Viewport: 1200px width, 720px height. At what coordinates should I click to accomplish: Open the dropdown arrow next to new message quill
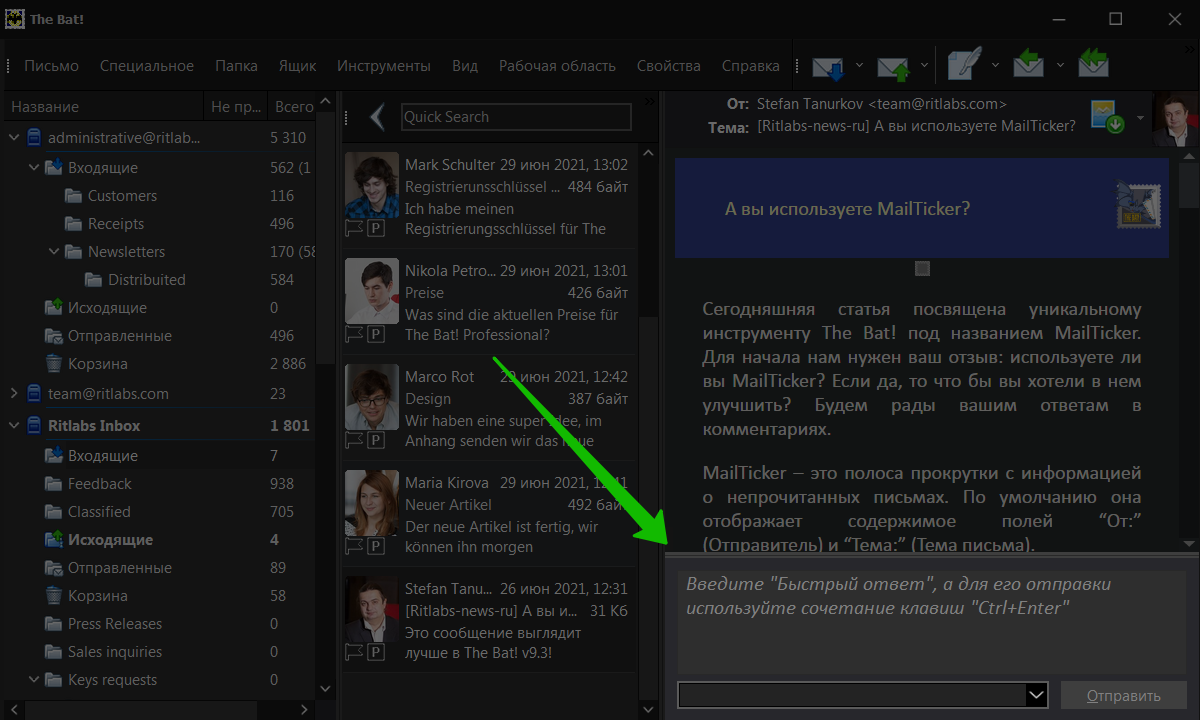click(995, 66)
